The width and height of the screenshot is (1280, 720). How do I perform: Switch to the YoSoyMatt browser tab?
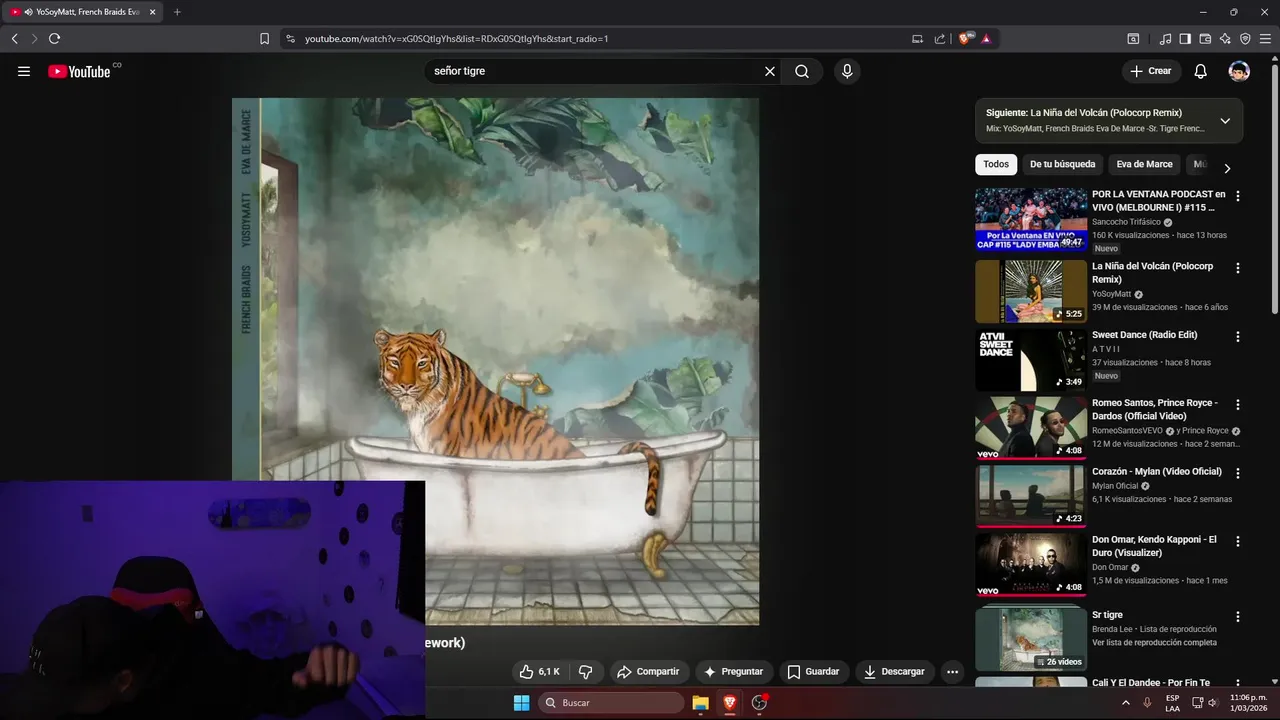click(82, 12)
